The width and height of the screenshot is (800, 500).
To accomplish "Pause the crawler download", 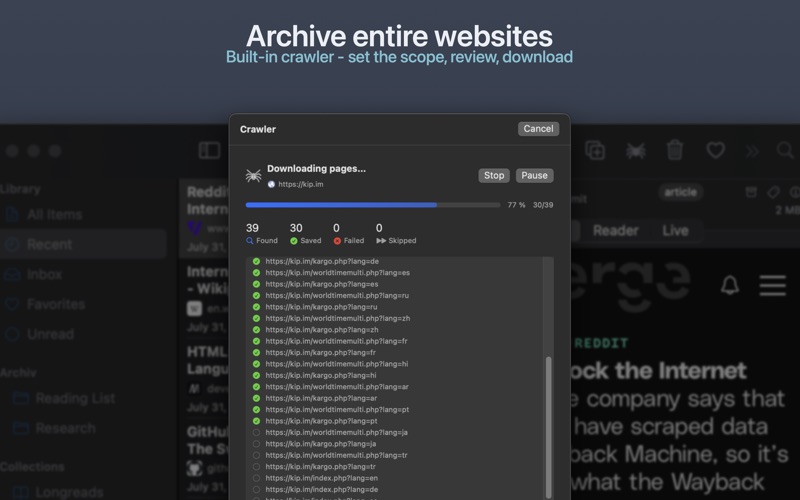I will click(534, 175).
